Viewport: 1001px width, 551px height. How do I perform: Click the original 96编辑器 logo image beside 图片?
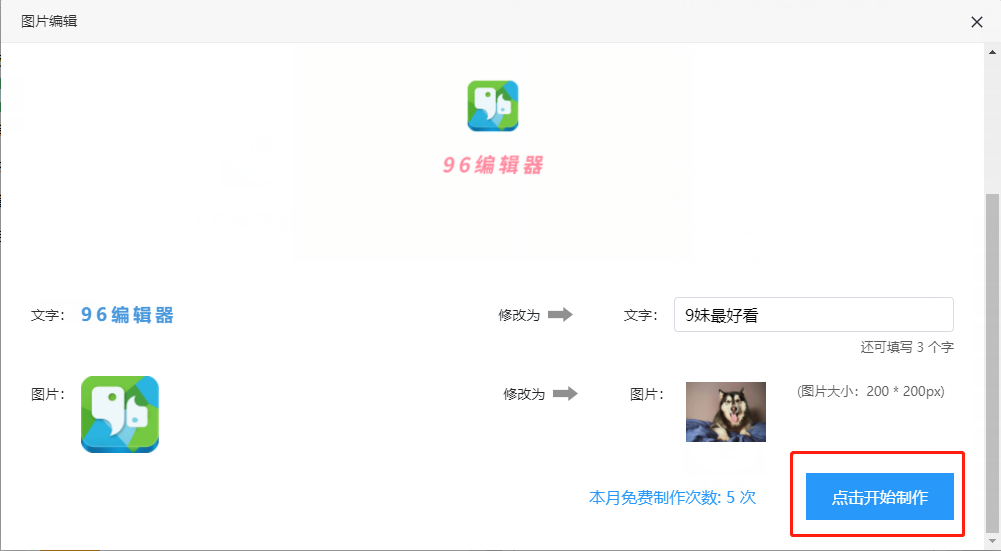point(120,414)
